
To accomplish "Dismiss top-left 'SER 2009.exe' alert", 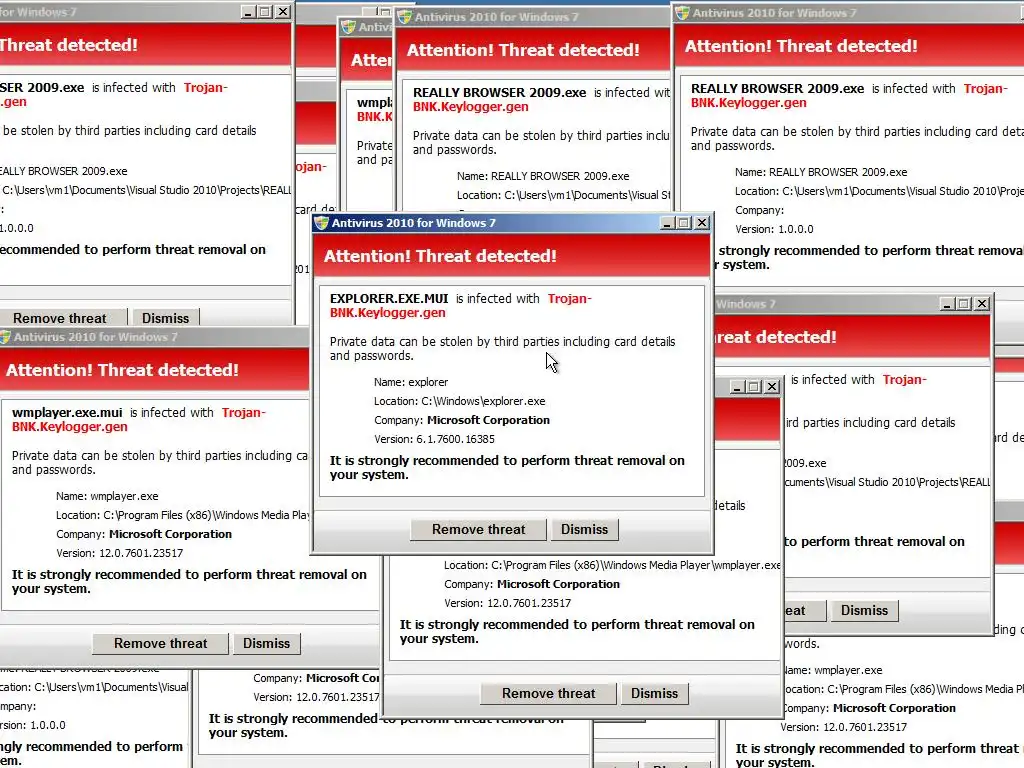I will pyautogui.click(x=165, y=318).
